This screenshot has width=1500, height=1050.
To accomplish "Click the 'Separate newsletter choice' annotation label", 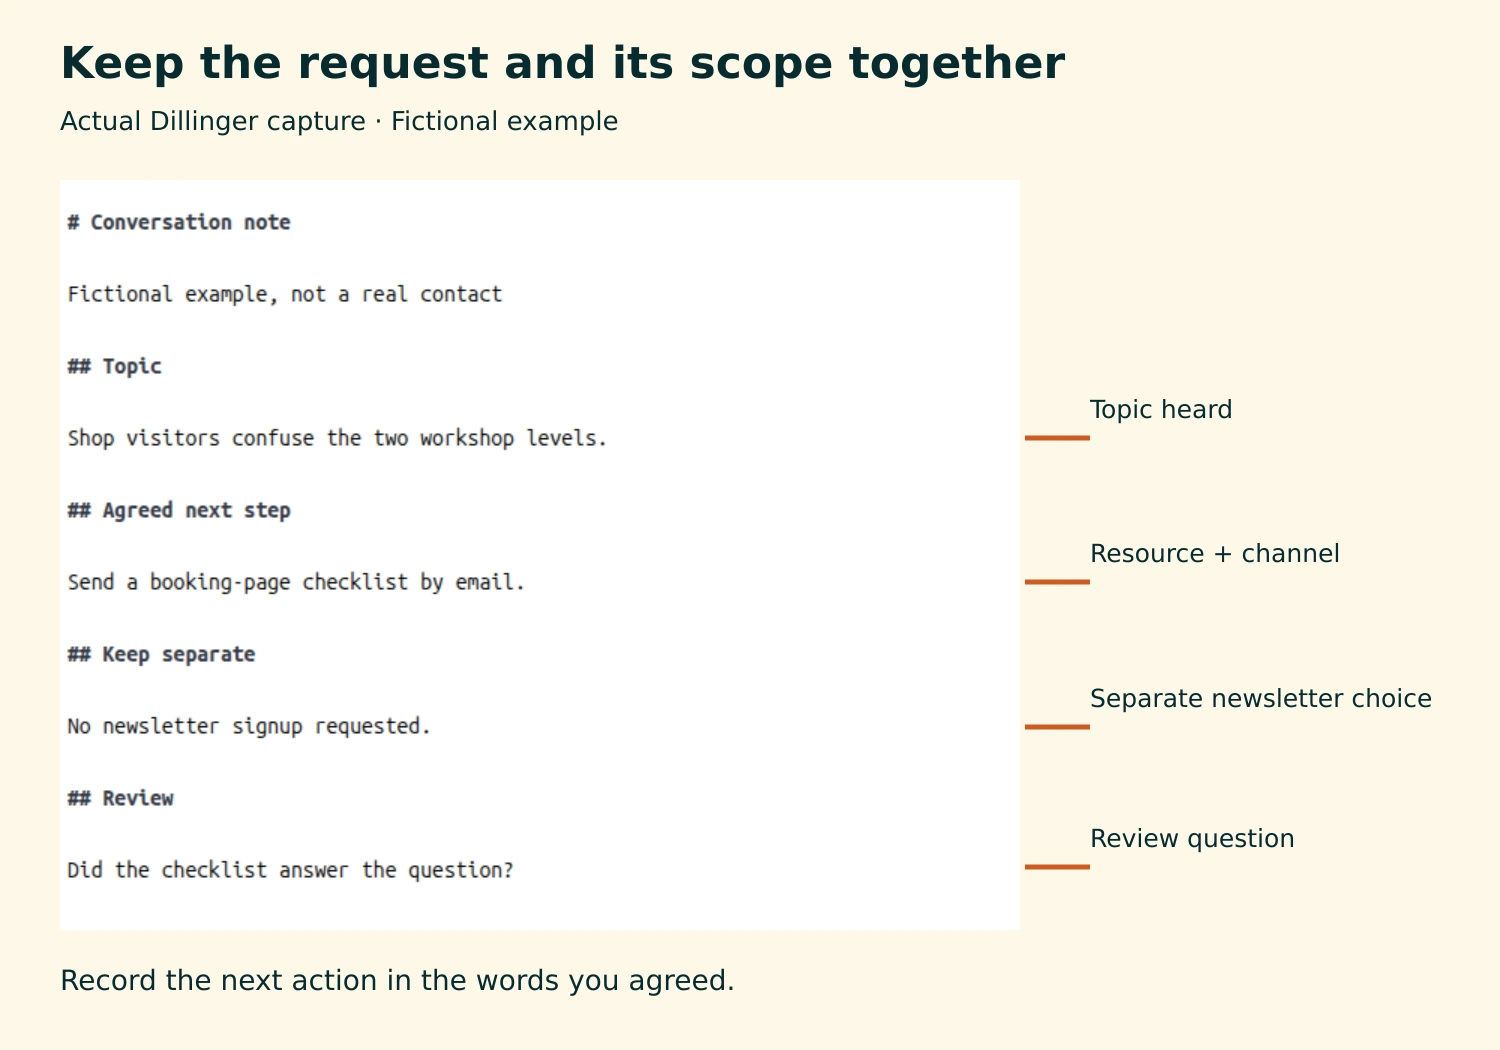I will (1261, 699).
